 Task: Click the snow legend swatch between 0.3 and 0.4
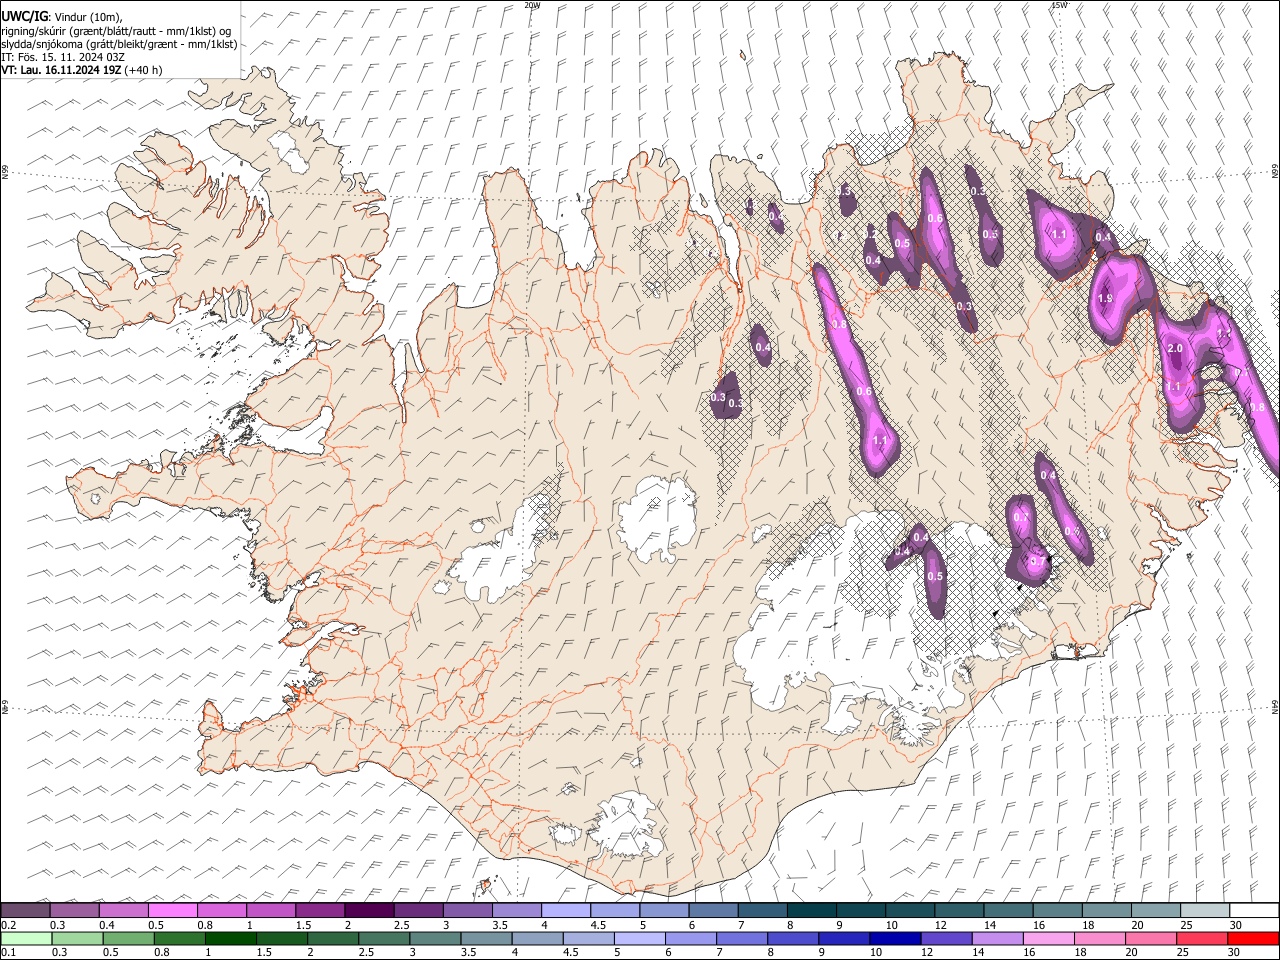(74, 910)
